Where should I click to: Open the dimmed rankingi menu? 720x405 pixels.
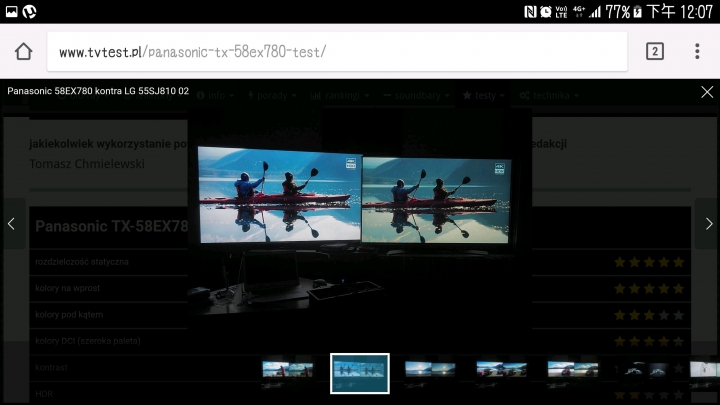coord(340,96)
